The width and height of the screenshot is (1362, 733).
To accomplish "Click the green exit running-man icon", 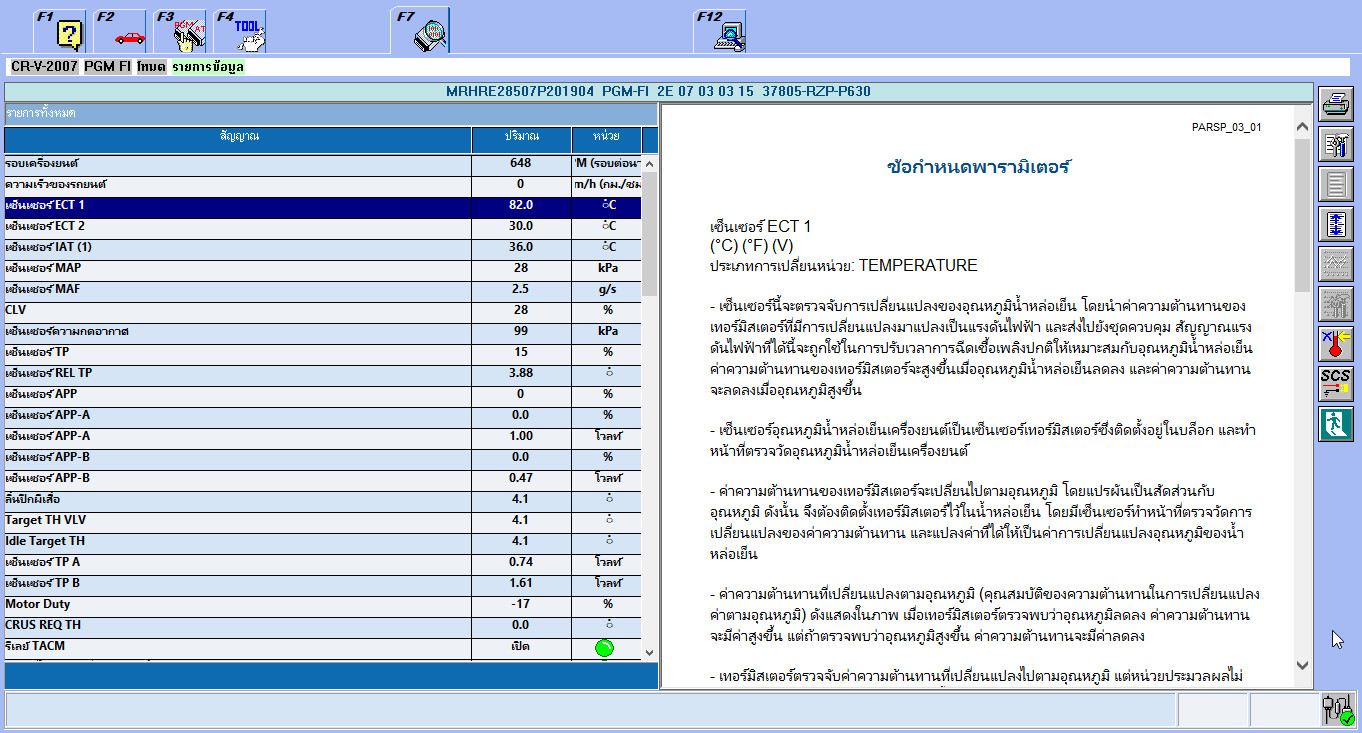I will coord(1336,424).
